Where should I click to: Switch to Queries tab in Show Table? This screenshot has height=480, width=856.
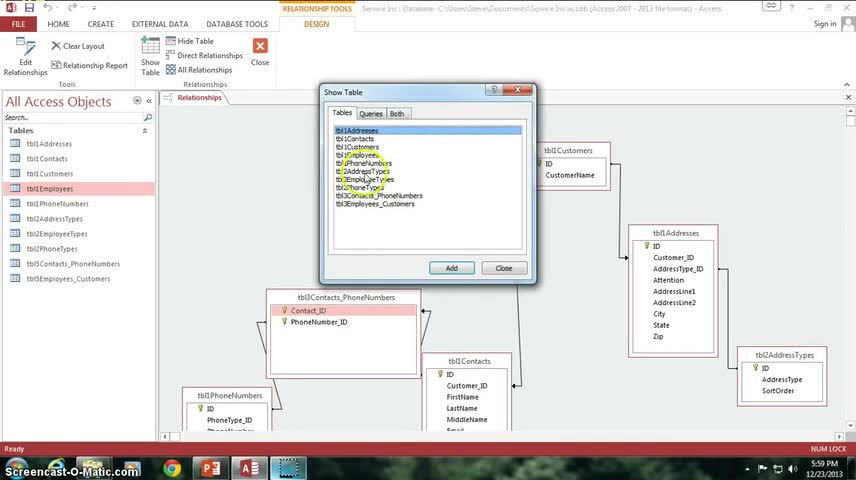coord(371,114)
